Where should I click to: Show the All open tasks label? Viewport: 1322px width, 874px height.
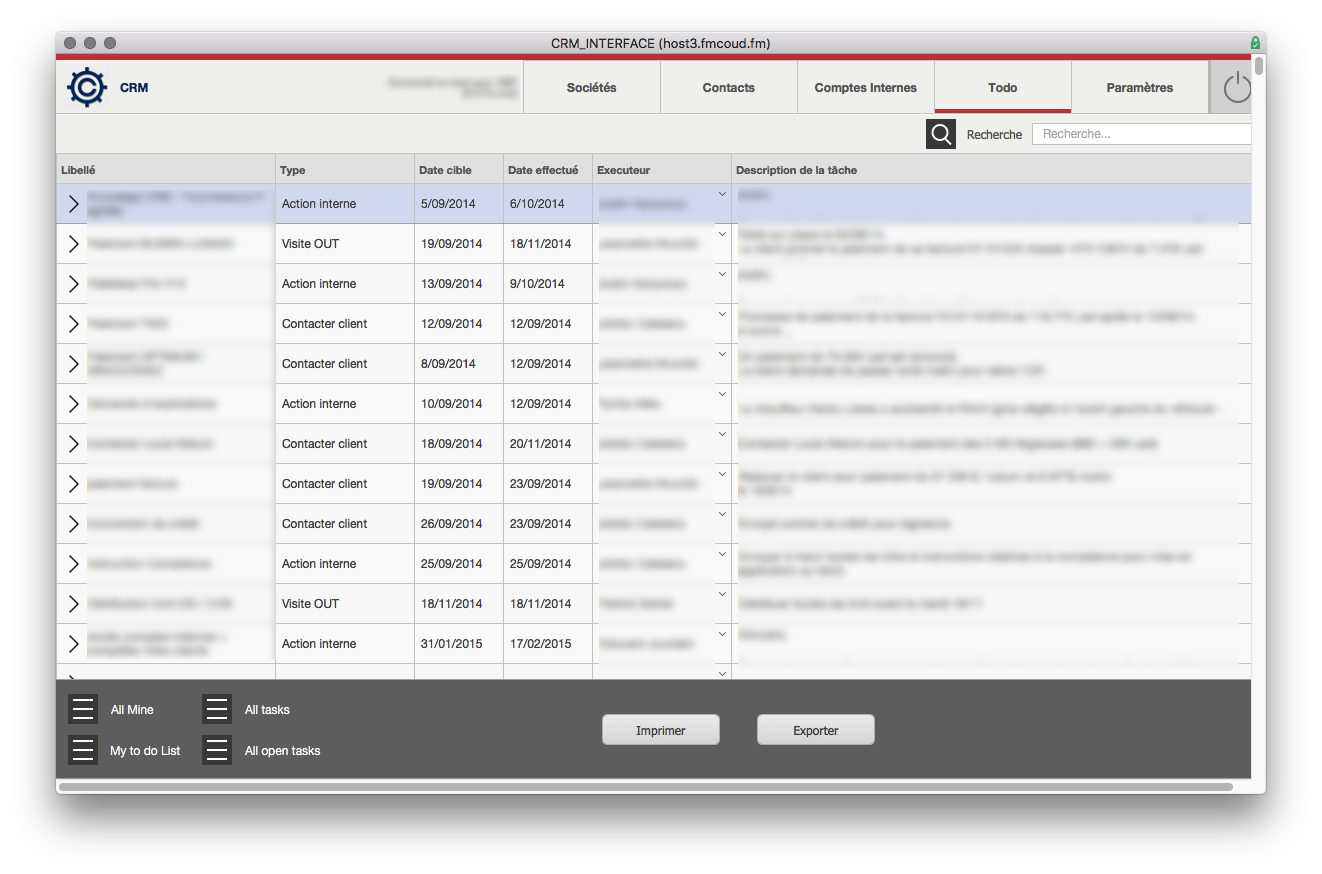pyautogui.click(x=283, y=751)
